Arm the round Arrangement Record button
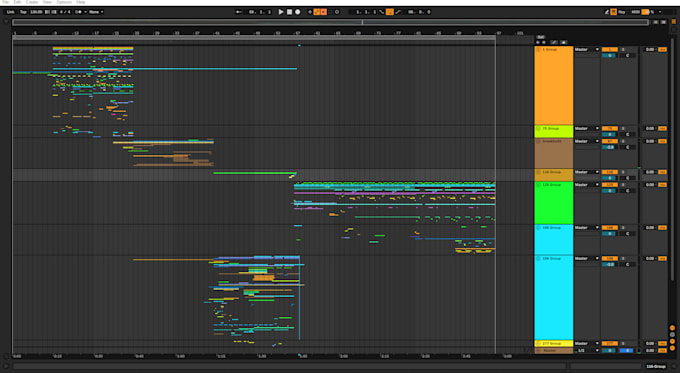Screen dimensions: 680x373 point(298,12)
